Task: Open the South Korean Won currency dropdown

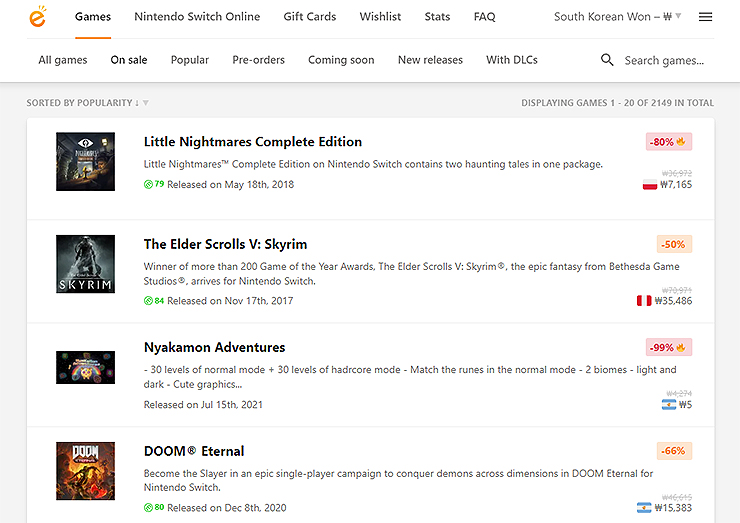Action: [x=617, y=17]
